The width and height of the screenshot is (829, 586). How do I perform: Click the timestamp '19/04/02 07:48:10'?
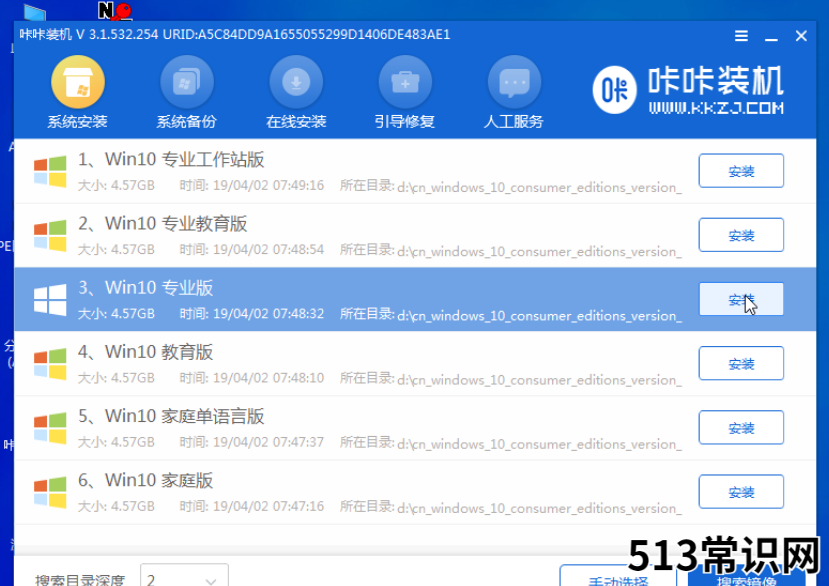coord(268,378)
